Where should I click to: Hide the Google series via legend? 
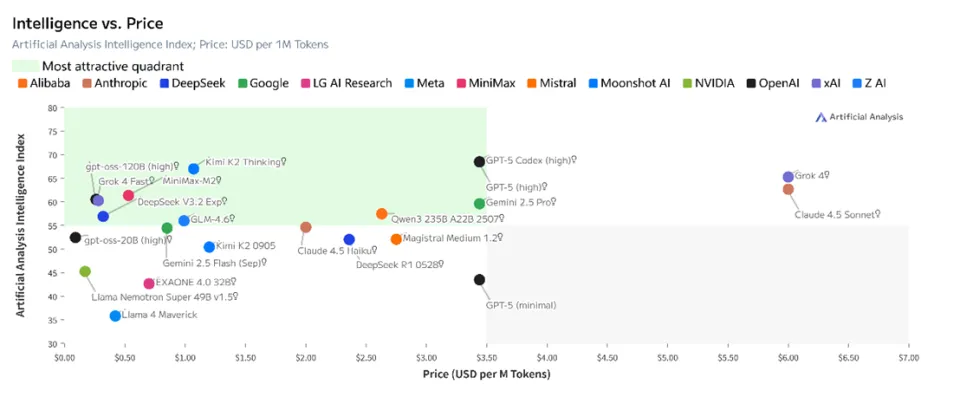click(x=269, y=83)
